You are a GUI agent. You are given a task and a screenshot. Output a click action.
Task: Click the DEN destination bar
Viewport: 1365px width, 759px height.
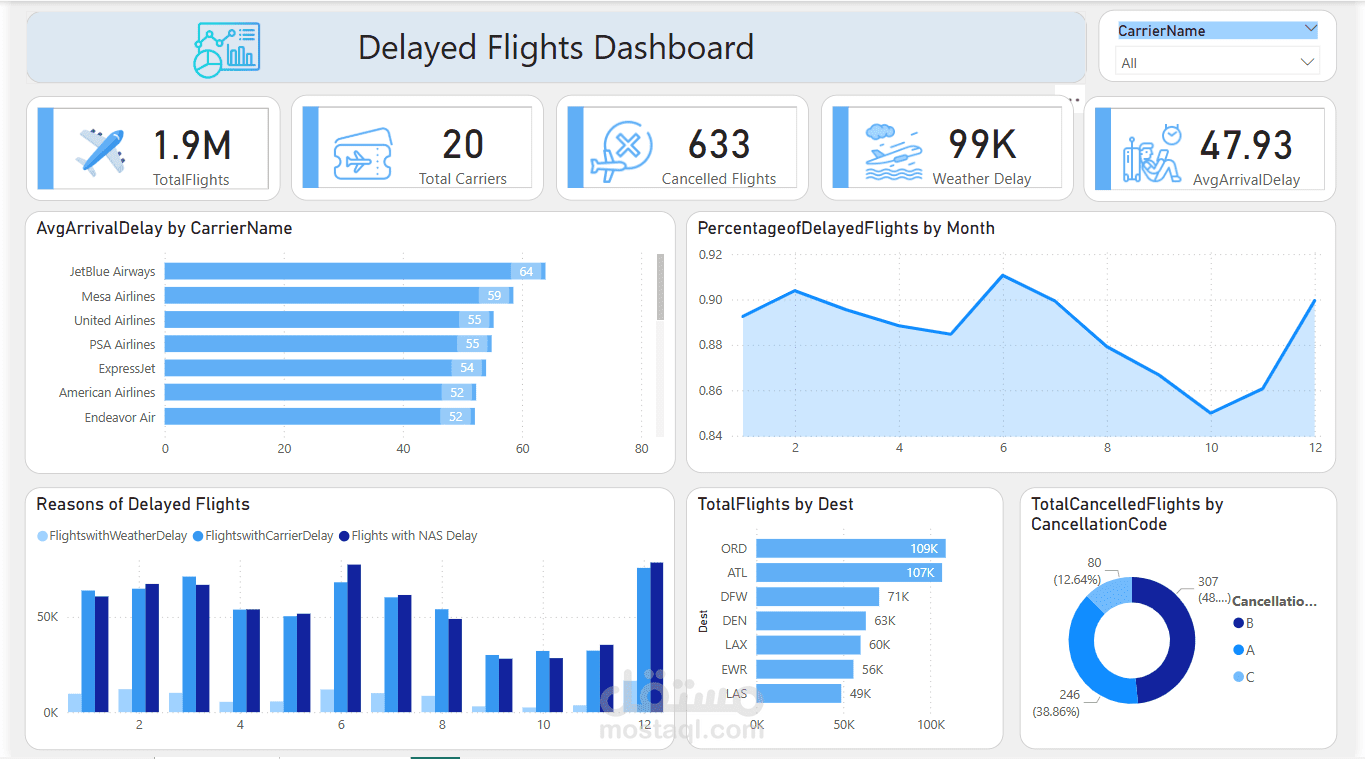811,620
